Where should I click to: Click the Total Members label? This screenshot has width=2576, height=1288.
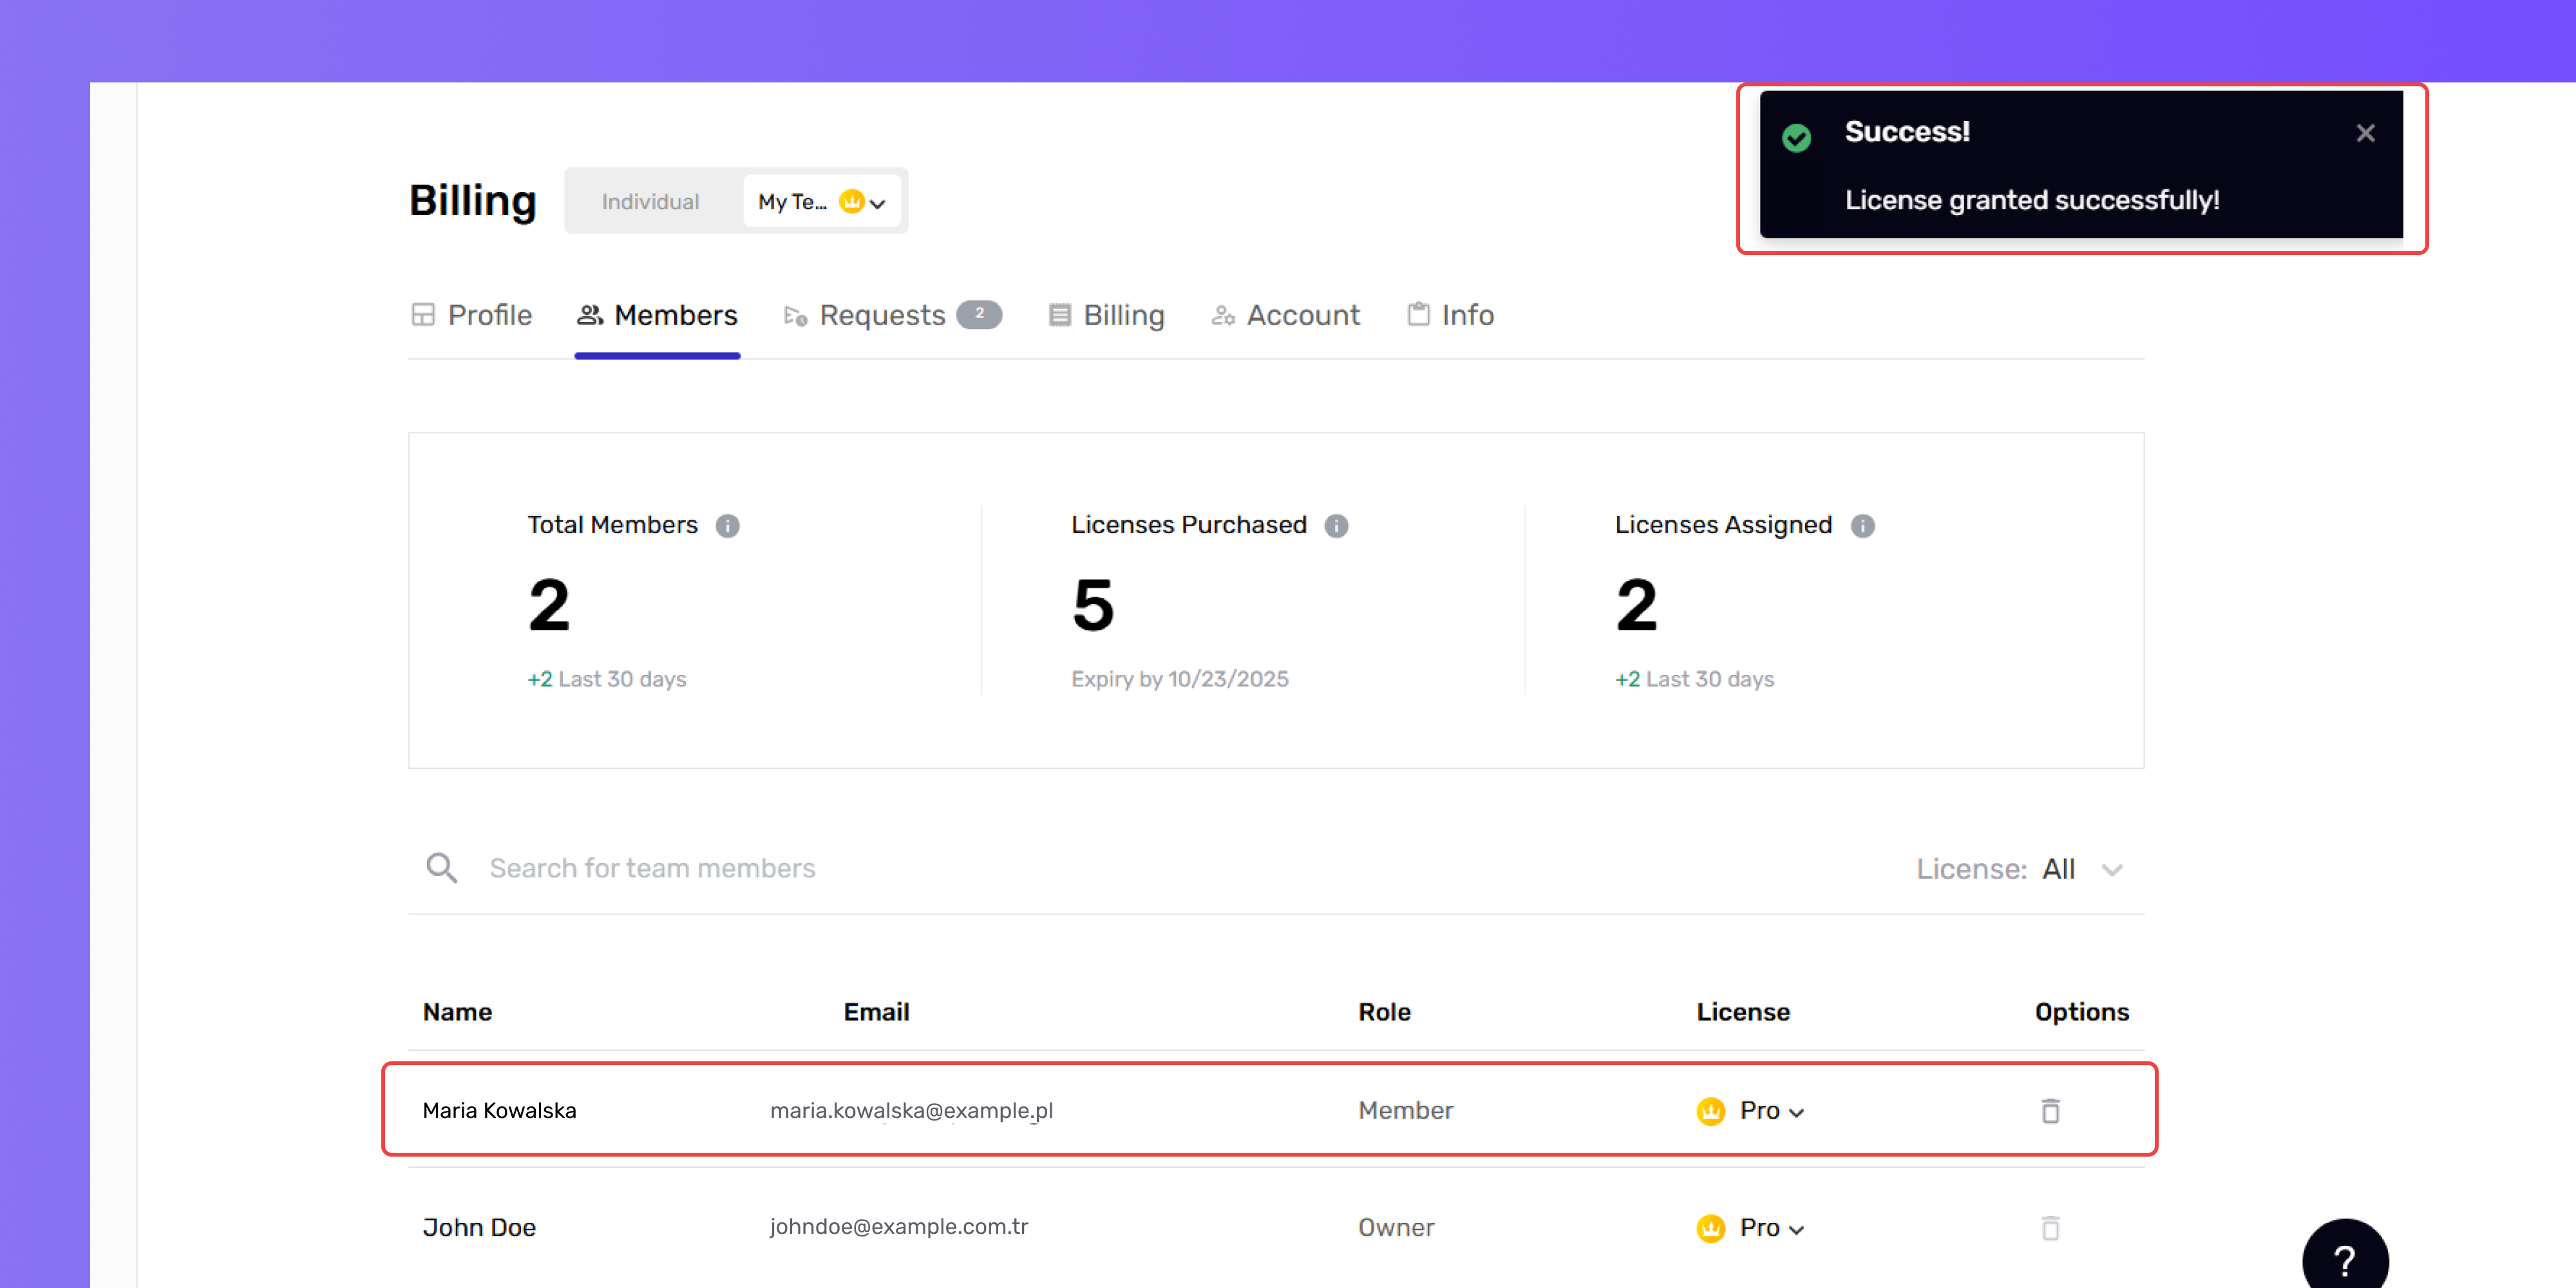tap(612, 525)
